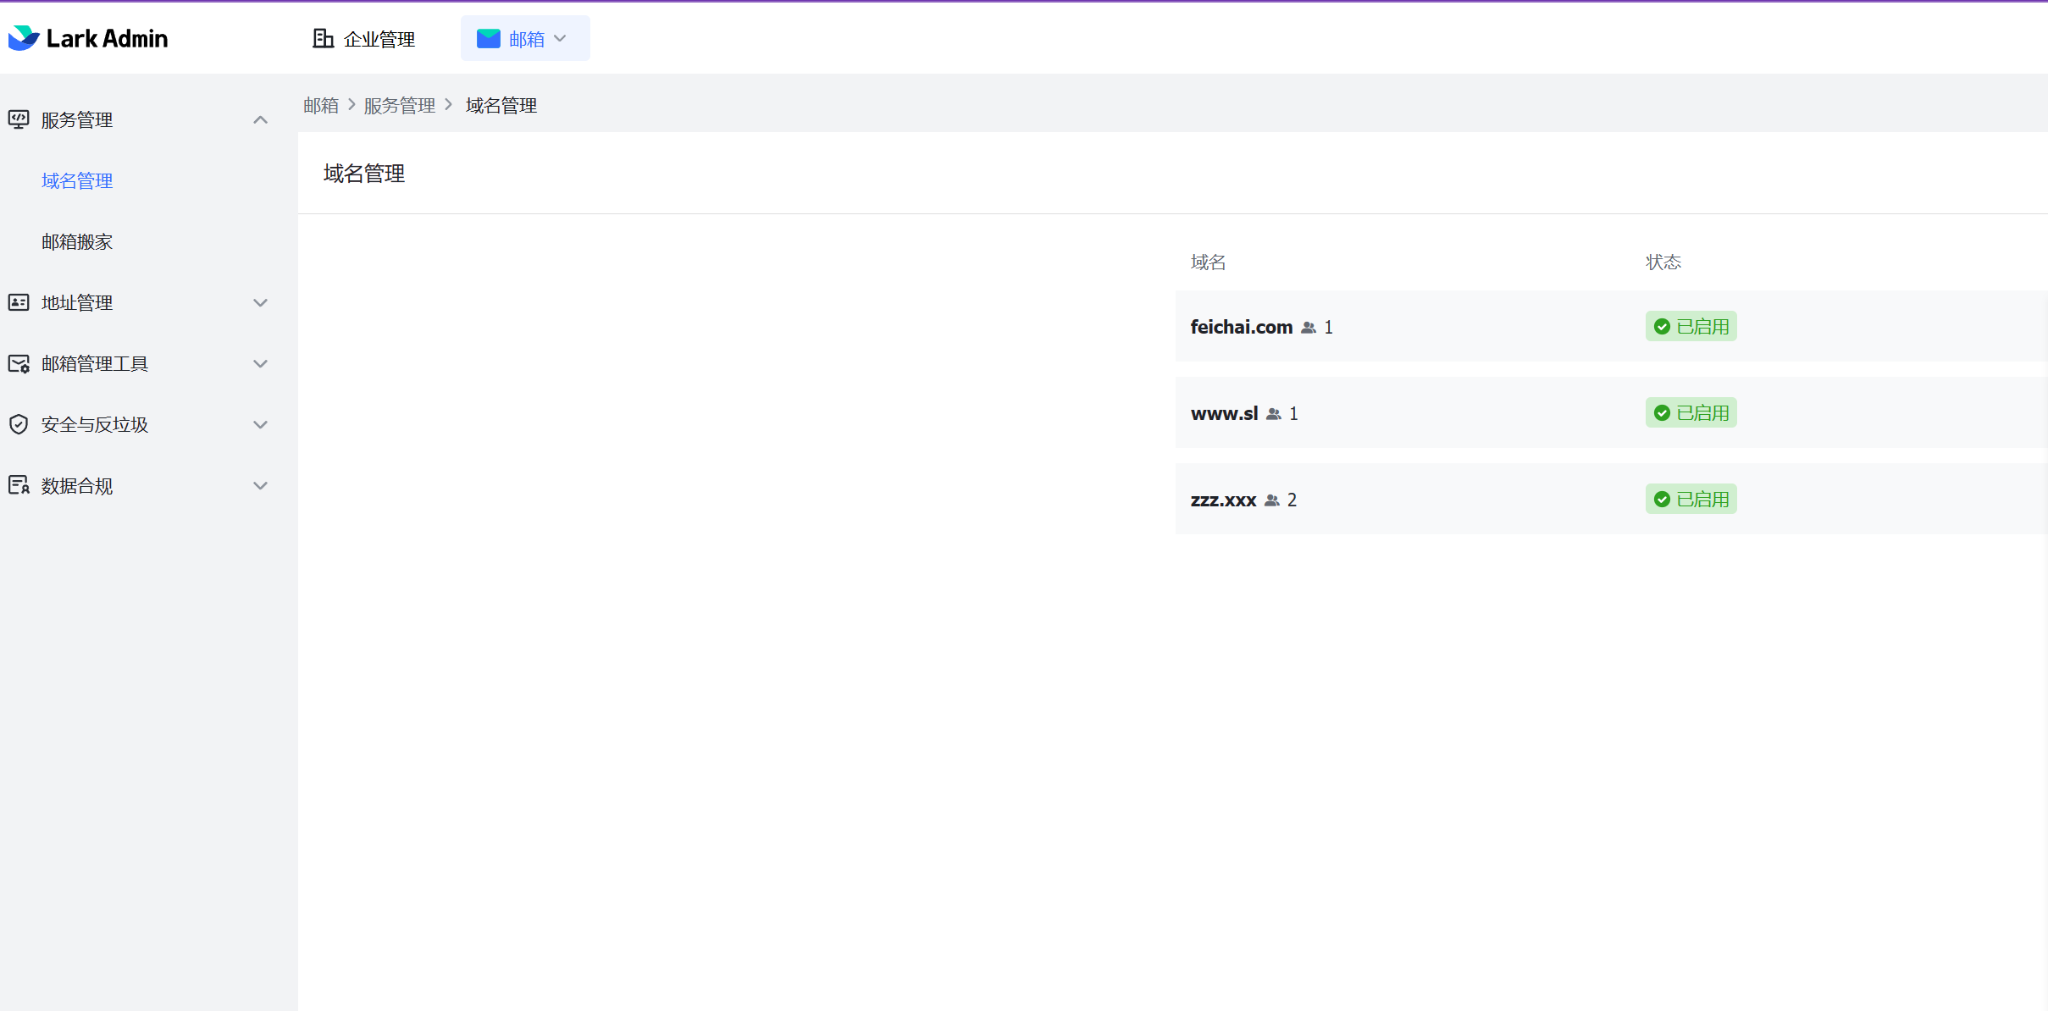This screenshot has width=2048, height=1011.
Task: Click the Lark Admin bird logo
Action: (x=23, y=38)
